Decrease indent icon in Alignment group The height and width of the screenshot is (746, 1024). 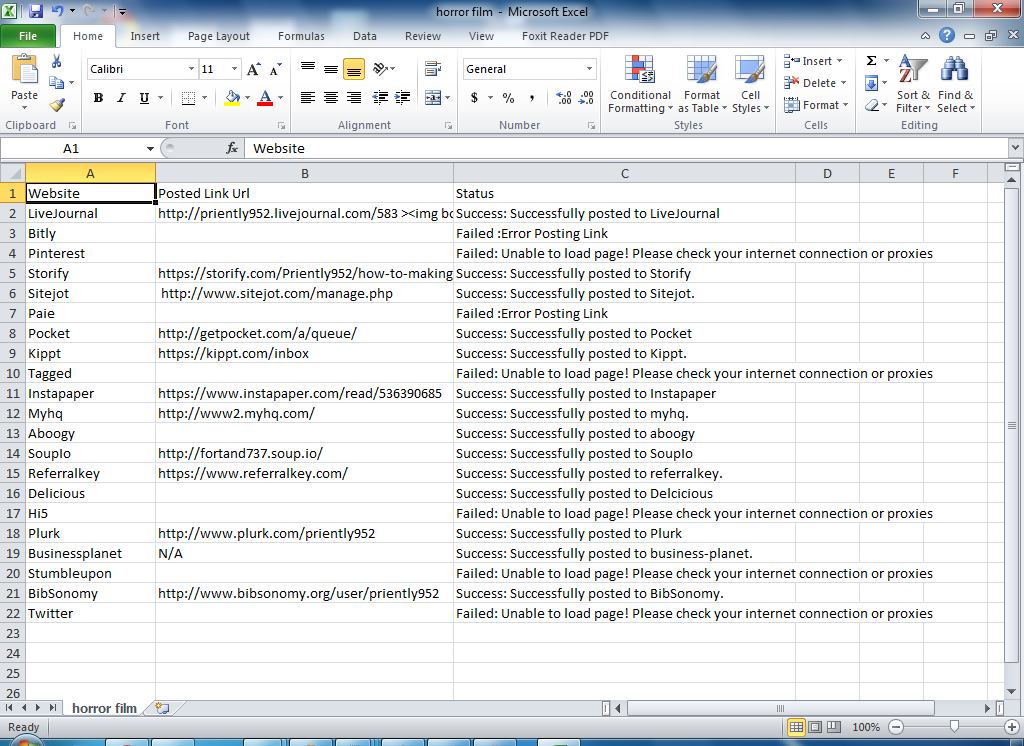(380, 97)
